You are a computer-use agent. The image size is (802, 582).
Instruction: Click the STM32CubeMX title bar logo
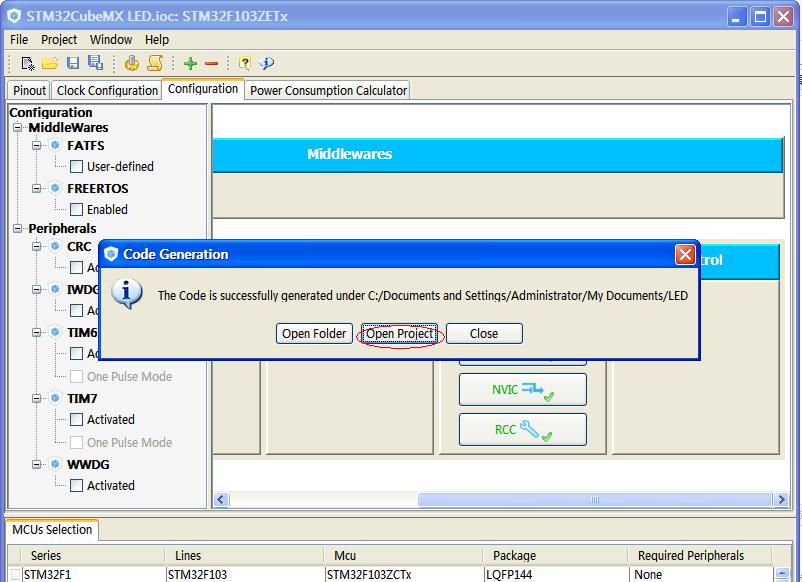point(14,16)
